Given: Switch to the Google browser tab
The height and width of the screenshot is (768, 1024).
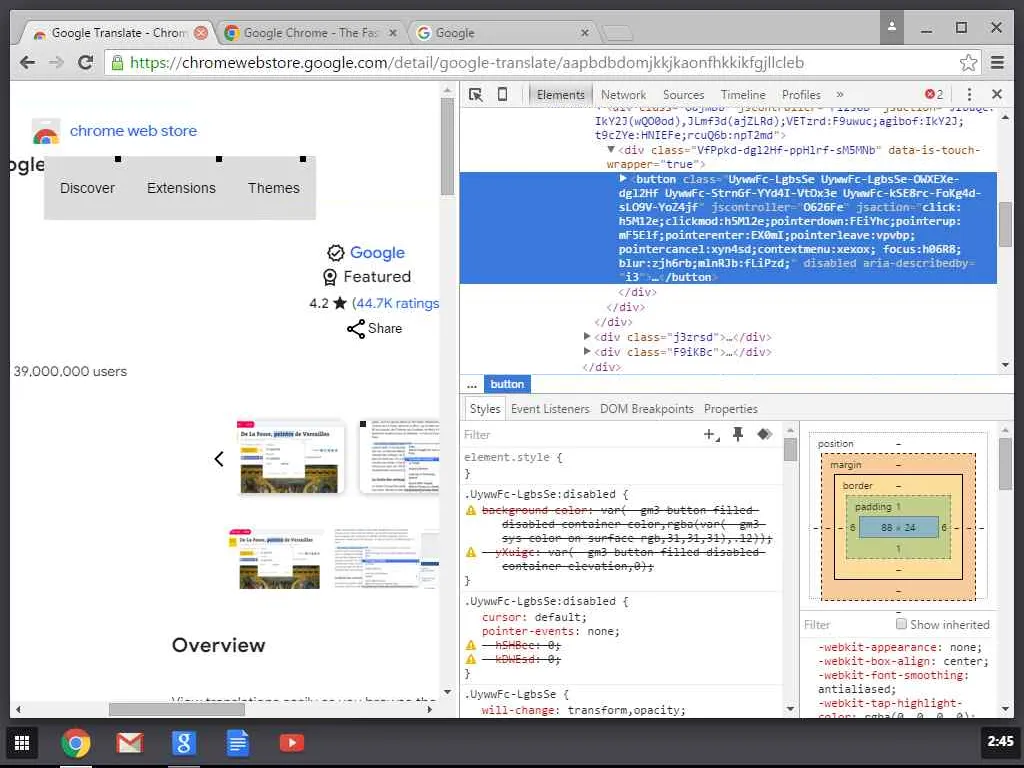Looking at the screenshot, I should point(502,33).
